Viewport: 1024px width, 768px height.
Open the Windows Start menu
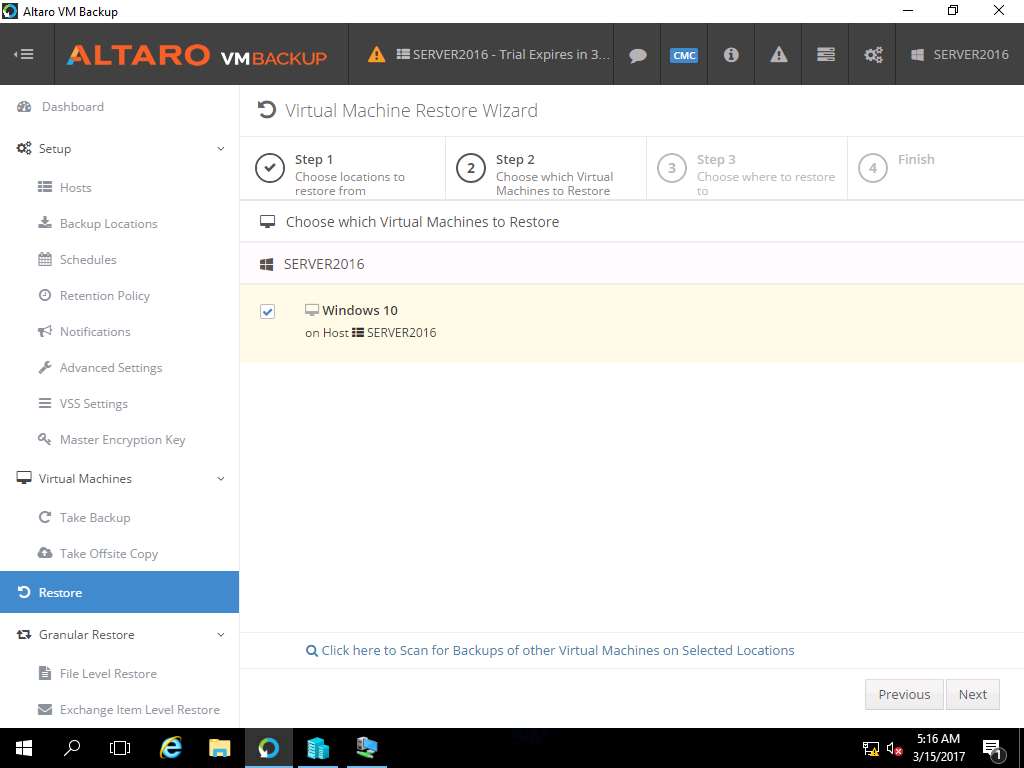pos(24,748)
